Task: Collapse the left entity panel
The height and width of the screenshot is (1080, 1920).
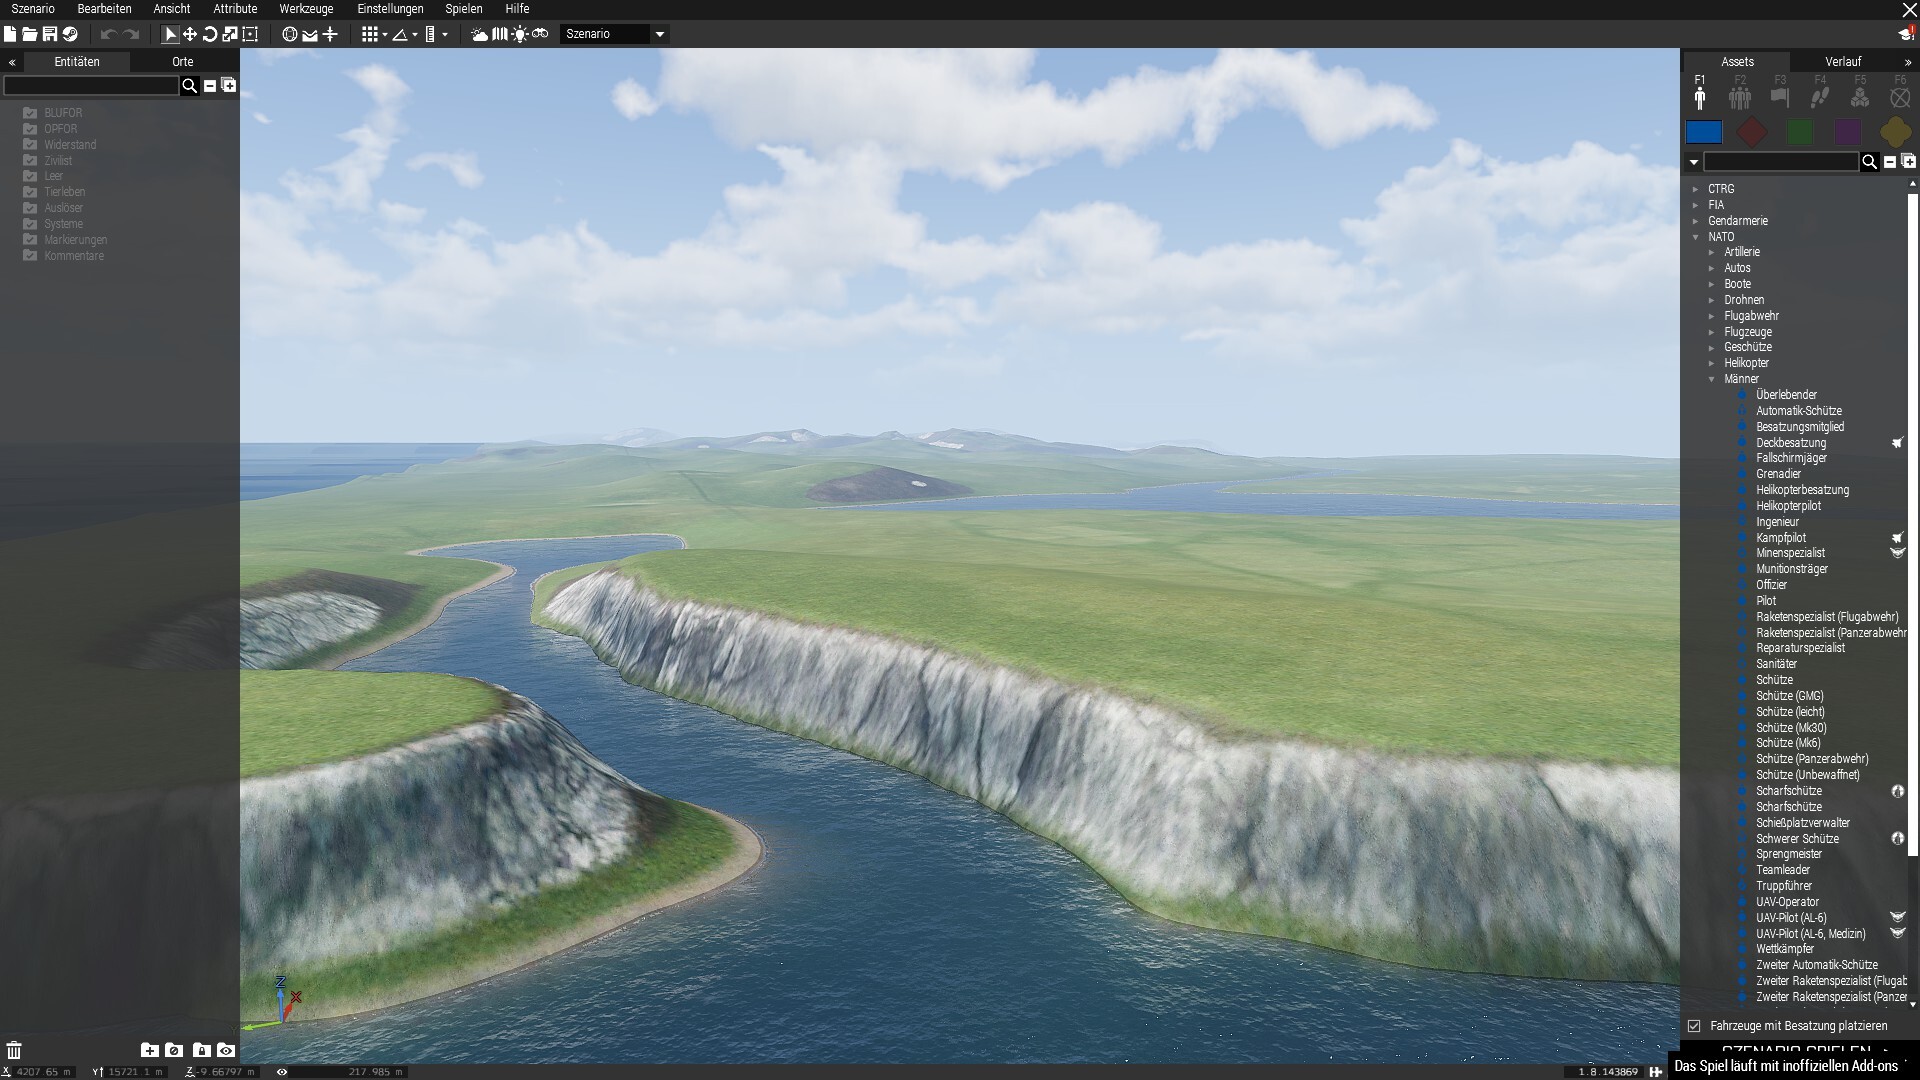Action: point(11,62)
